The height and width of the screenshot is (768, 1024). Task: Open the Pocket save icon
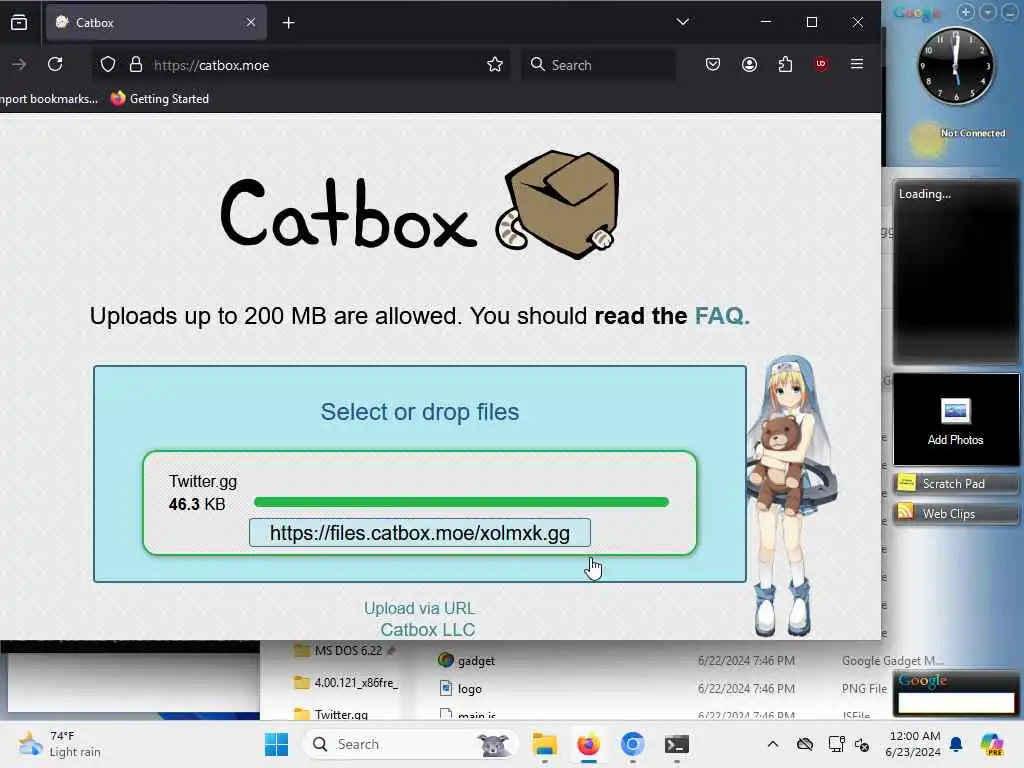(x=712, y=64)
